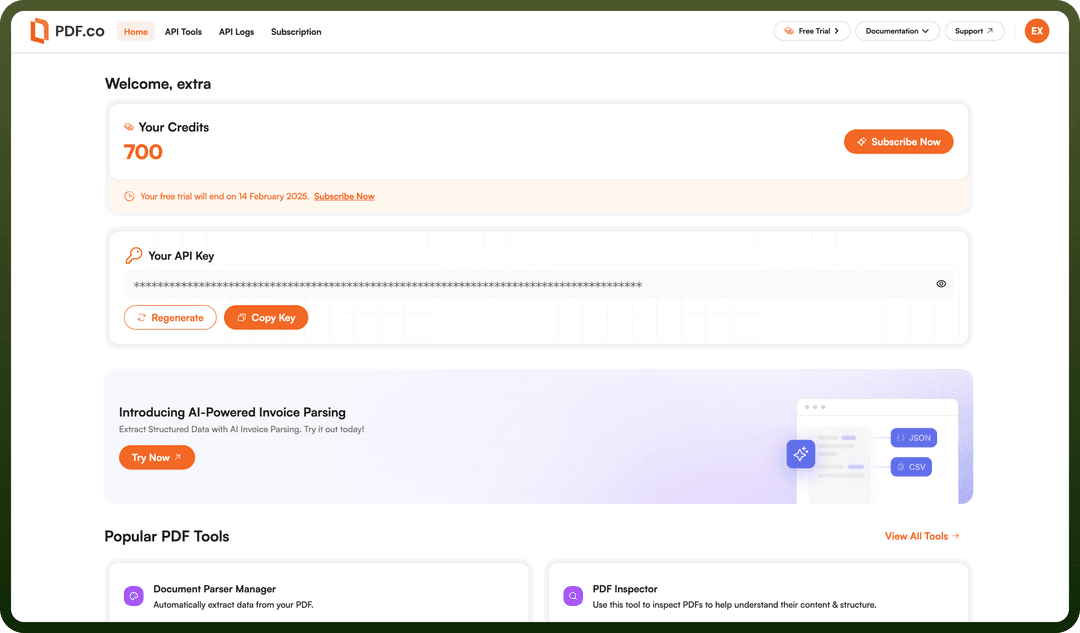The image size is (1080, 633).
Task: Click the Popular PDF Tools heading
Action: pos(167,536)
